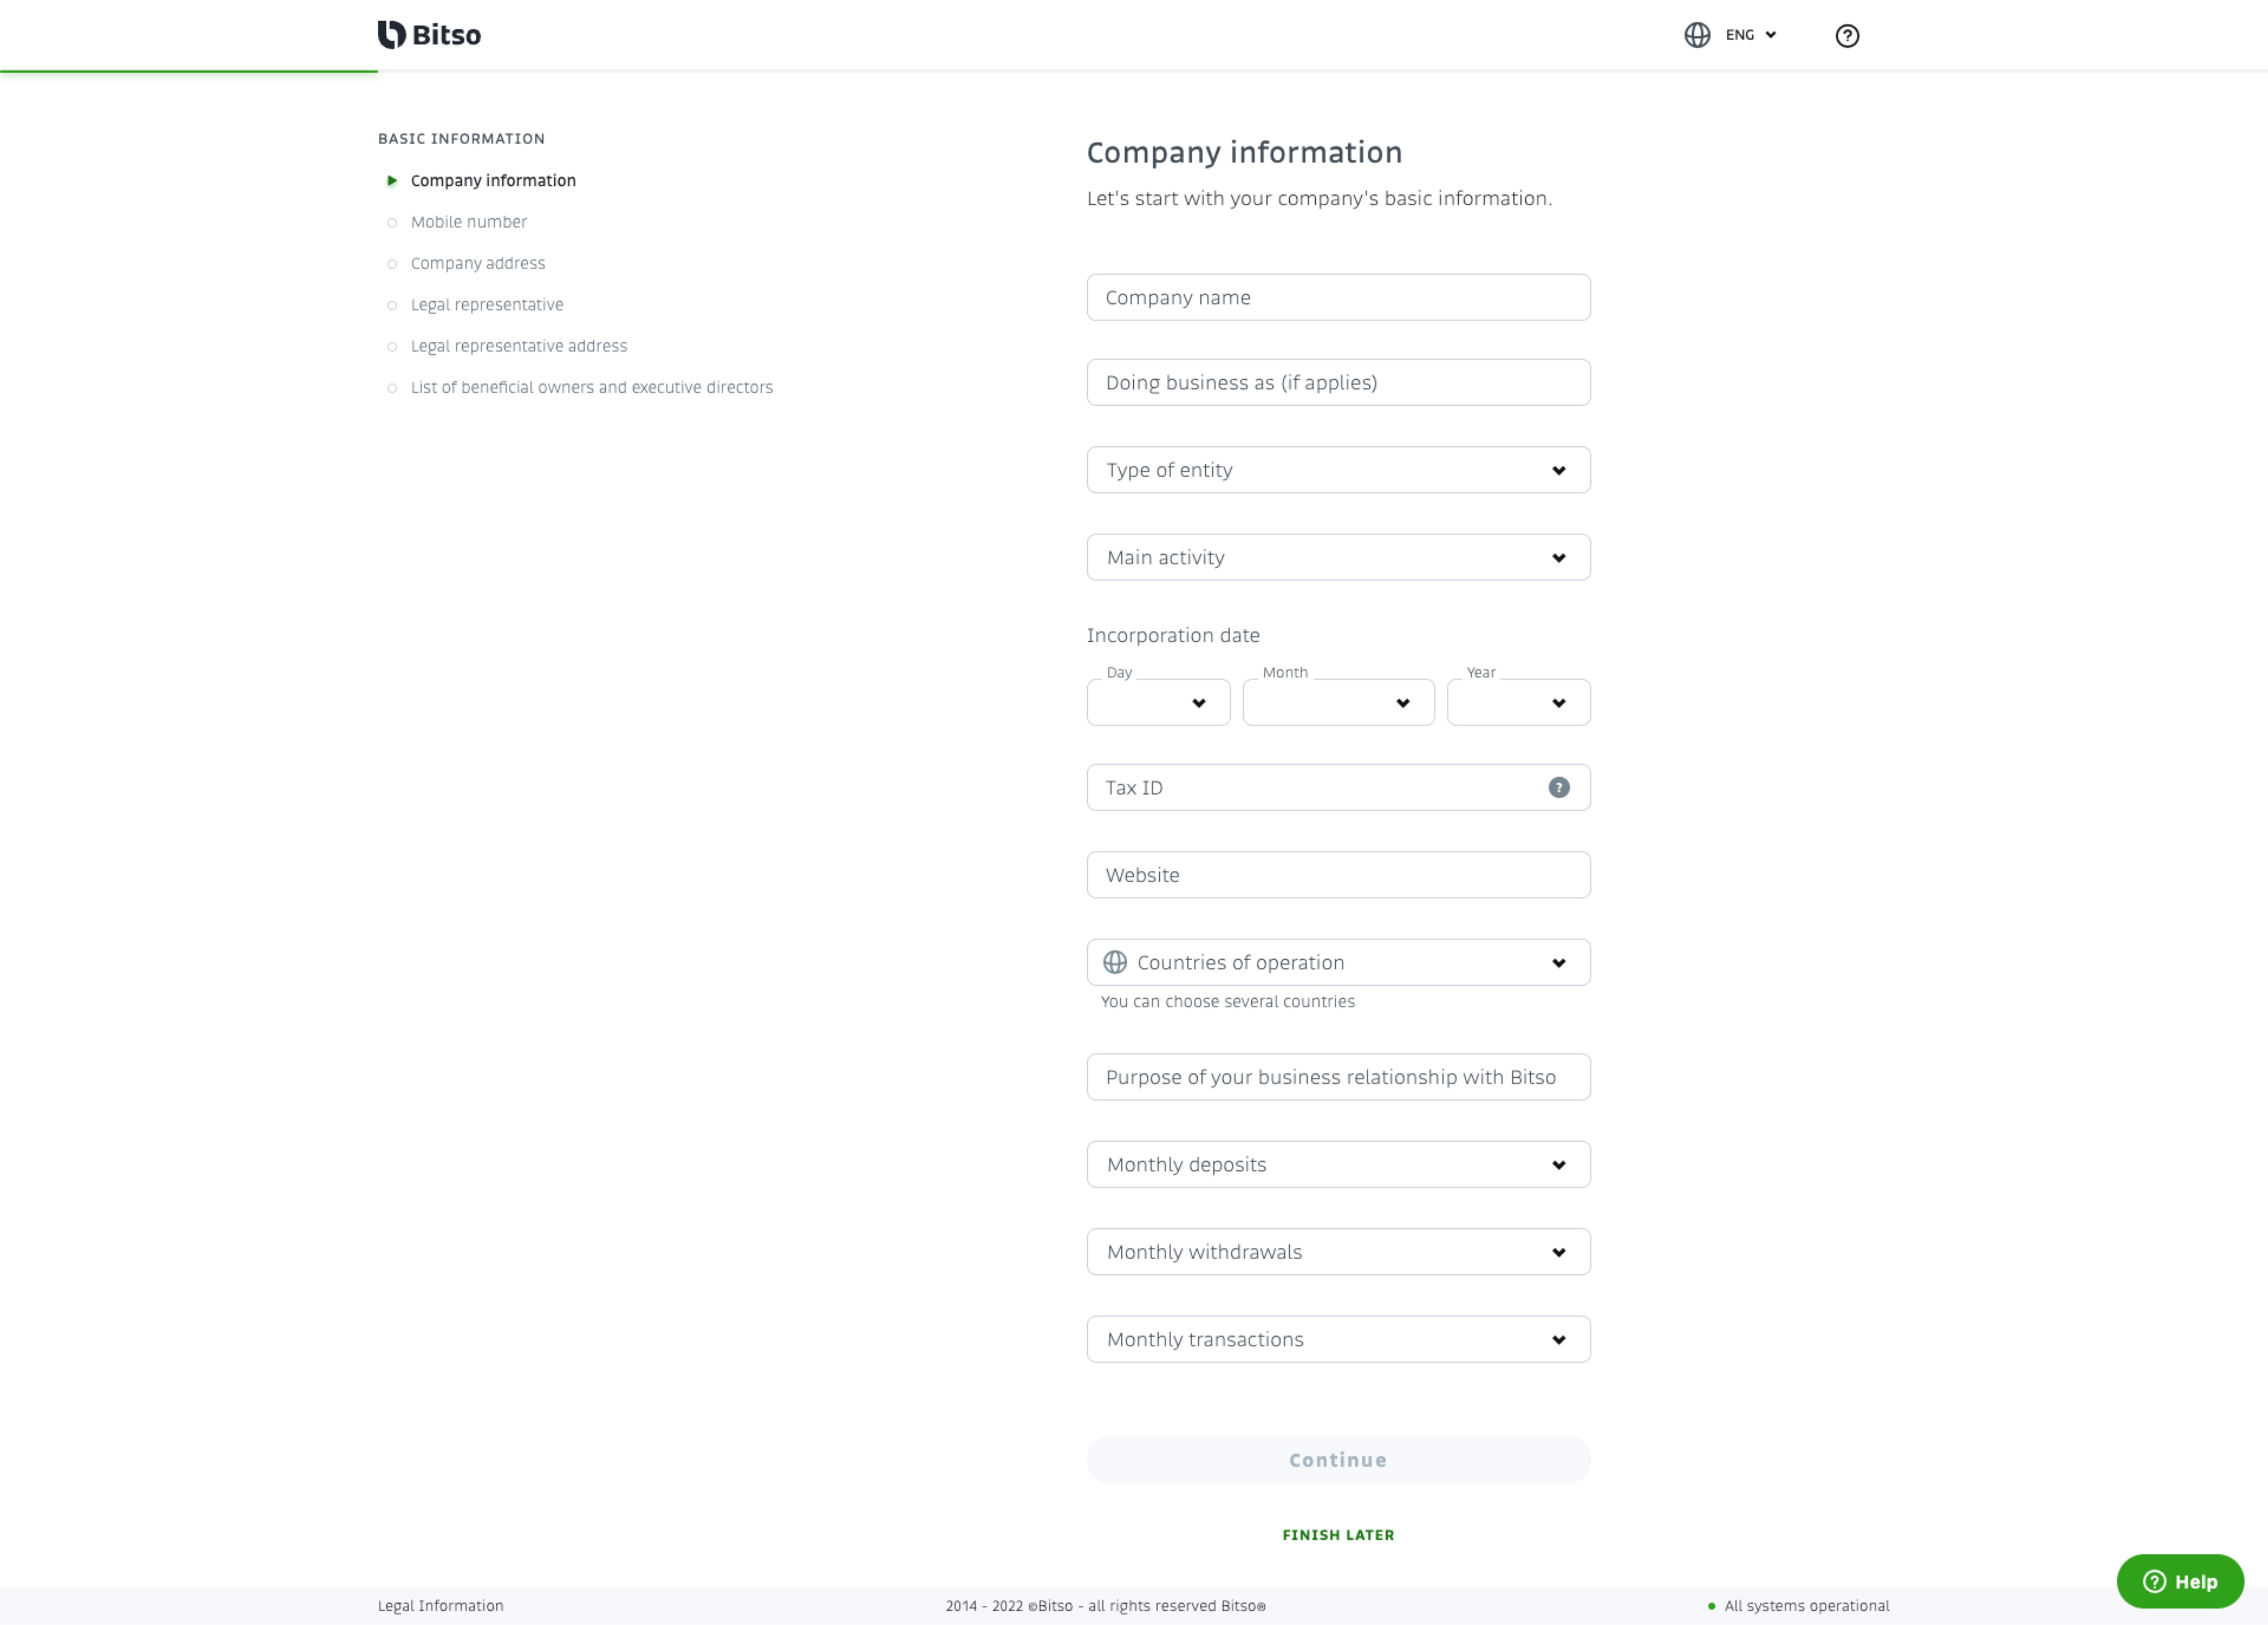Click the Tax ID tooltip help icon
This screenshot has height=1625, width=2268.
click(x=1558, y=787)
